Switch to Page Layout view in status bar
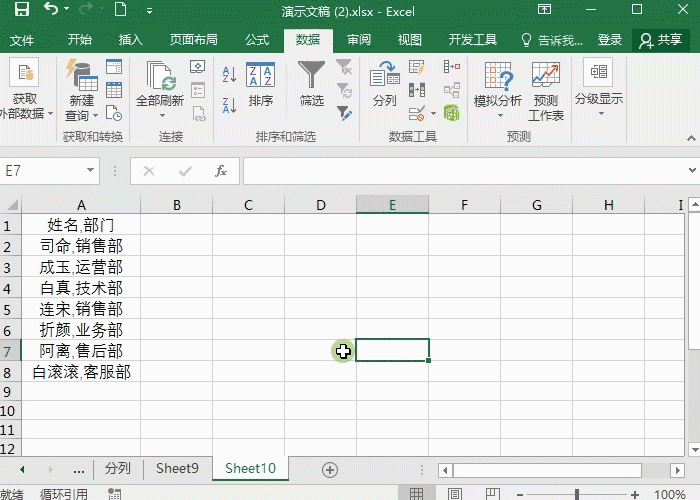Viewport: 700px width, 500px height. (454, 494)
